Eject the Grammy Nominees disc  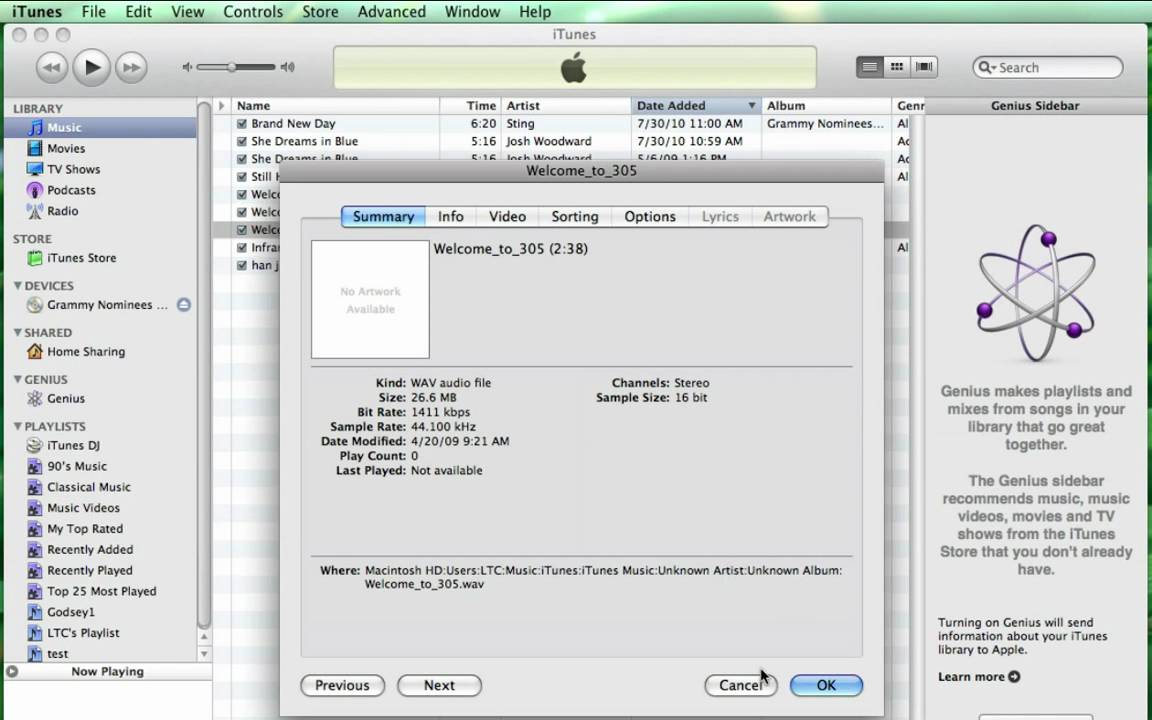[184, 305]
